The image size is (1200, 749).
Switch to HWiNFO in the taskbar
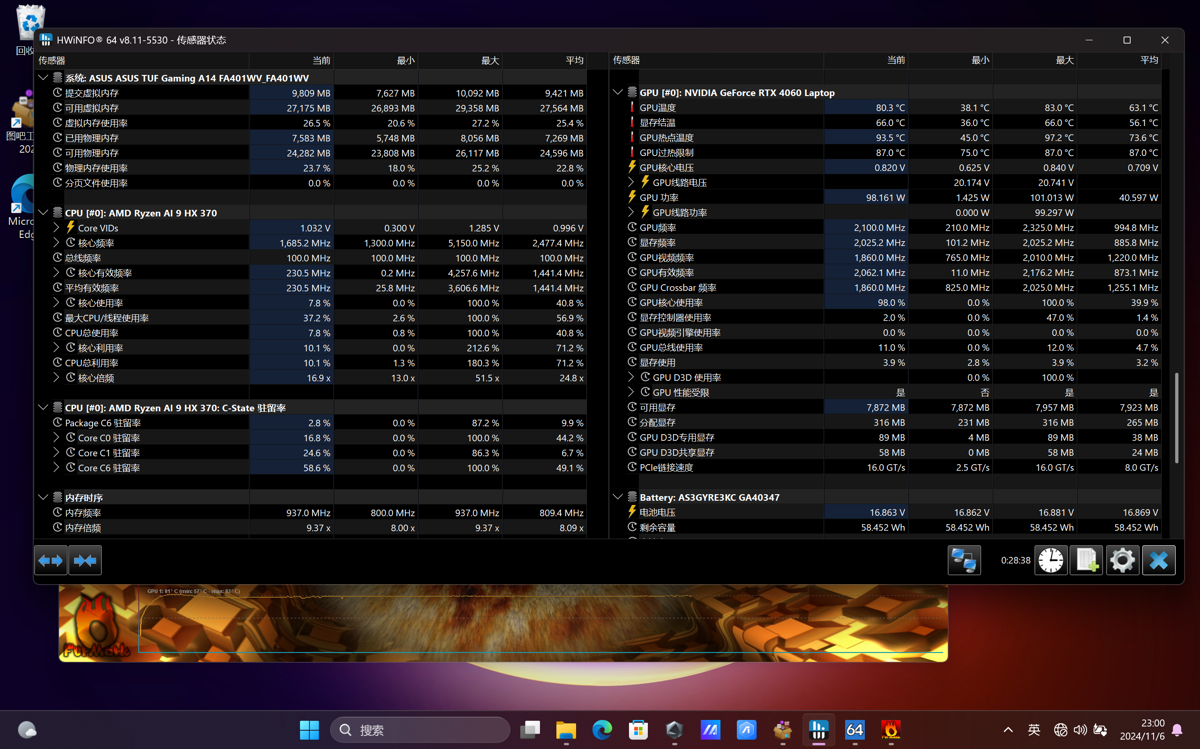[819, 730]
